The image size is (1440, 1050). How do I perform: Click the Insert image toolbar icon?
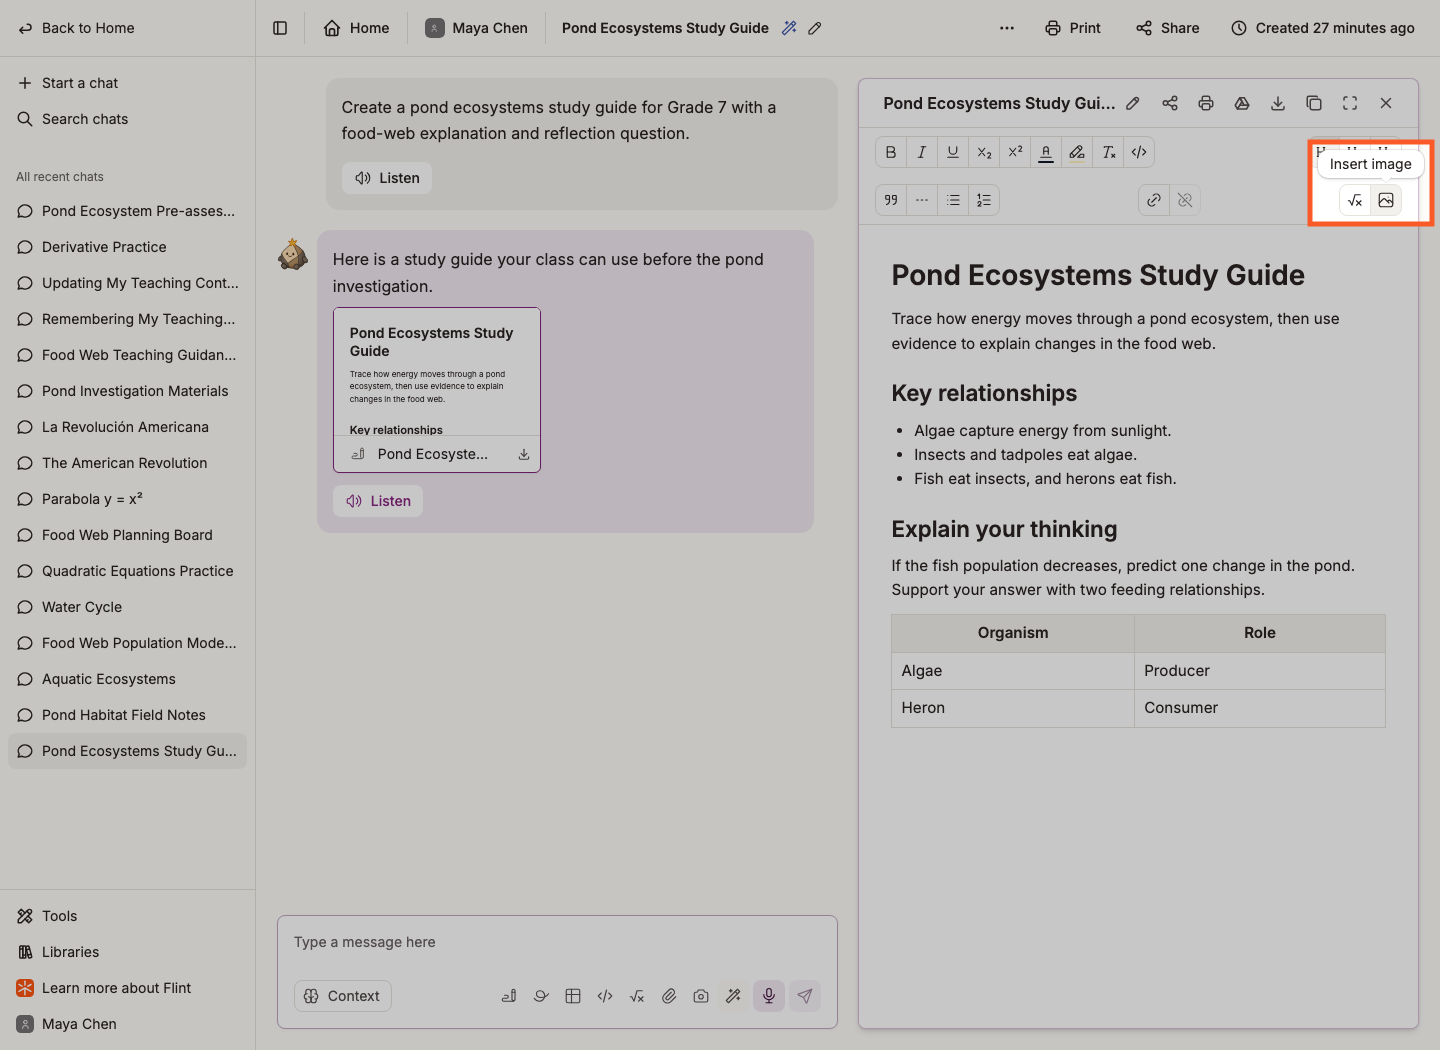pyautogui.click(x=1386, y=200)
